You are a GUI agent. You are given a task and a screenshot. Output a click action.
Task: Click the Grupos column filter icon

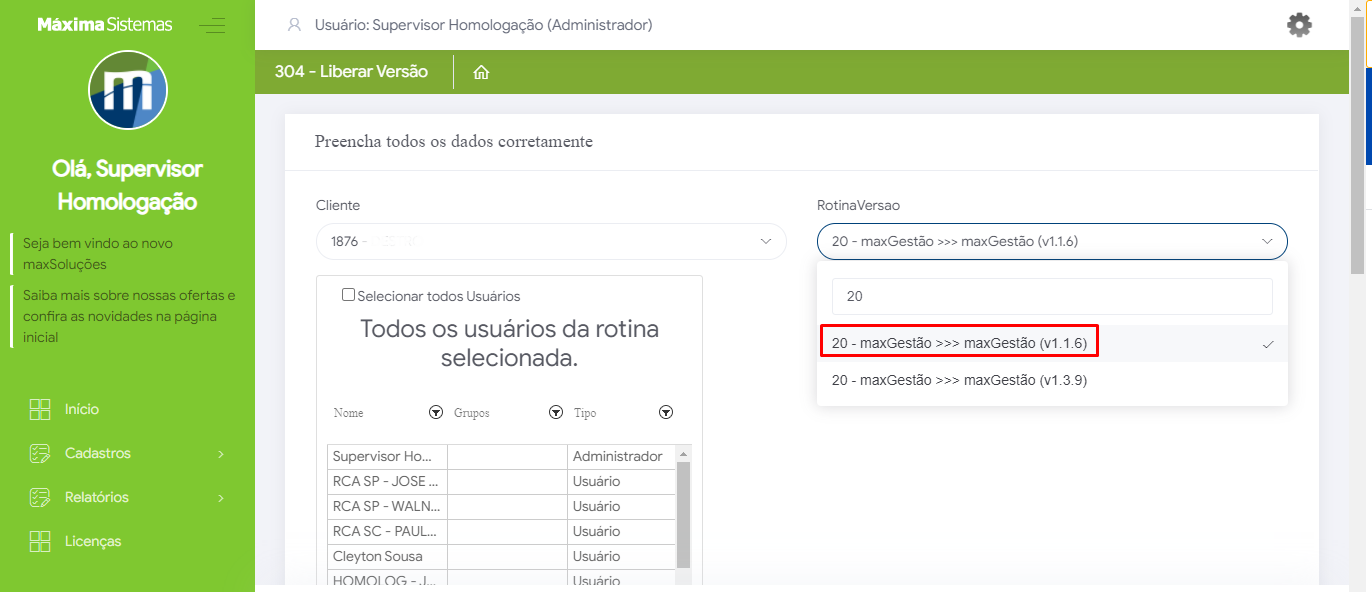click(556, 412)
